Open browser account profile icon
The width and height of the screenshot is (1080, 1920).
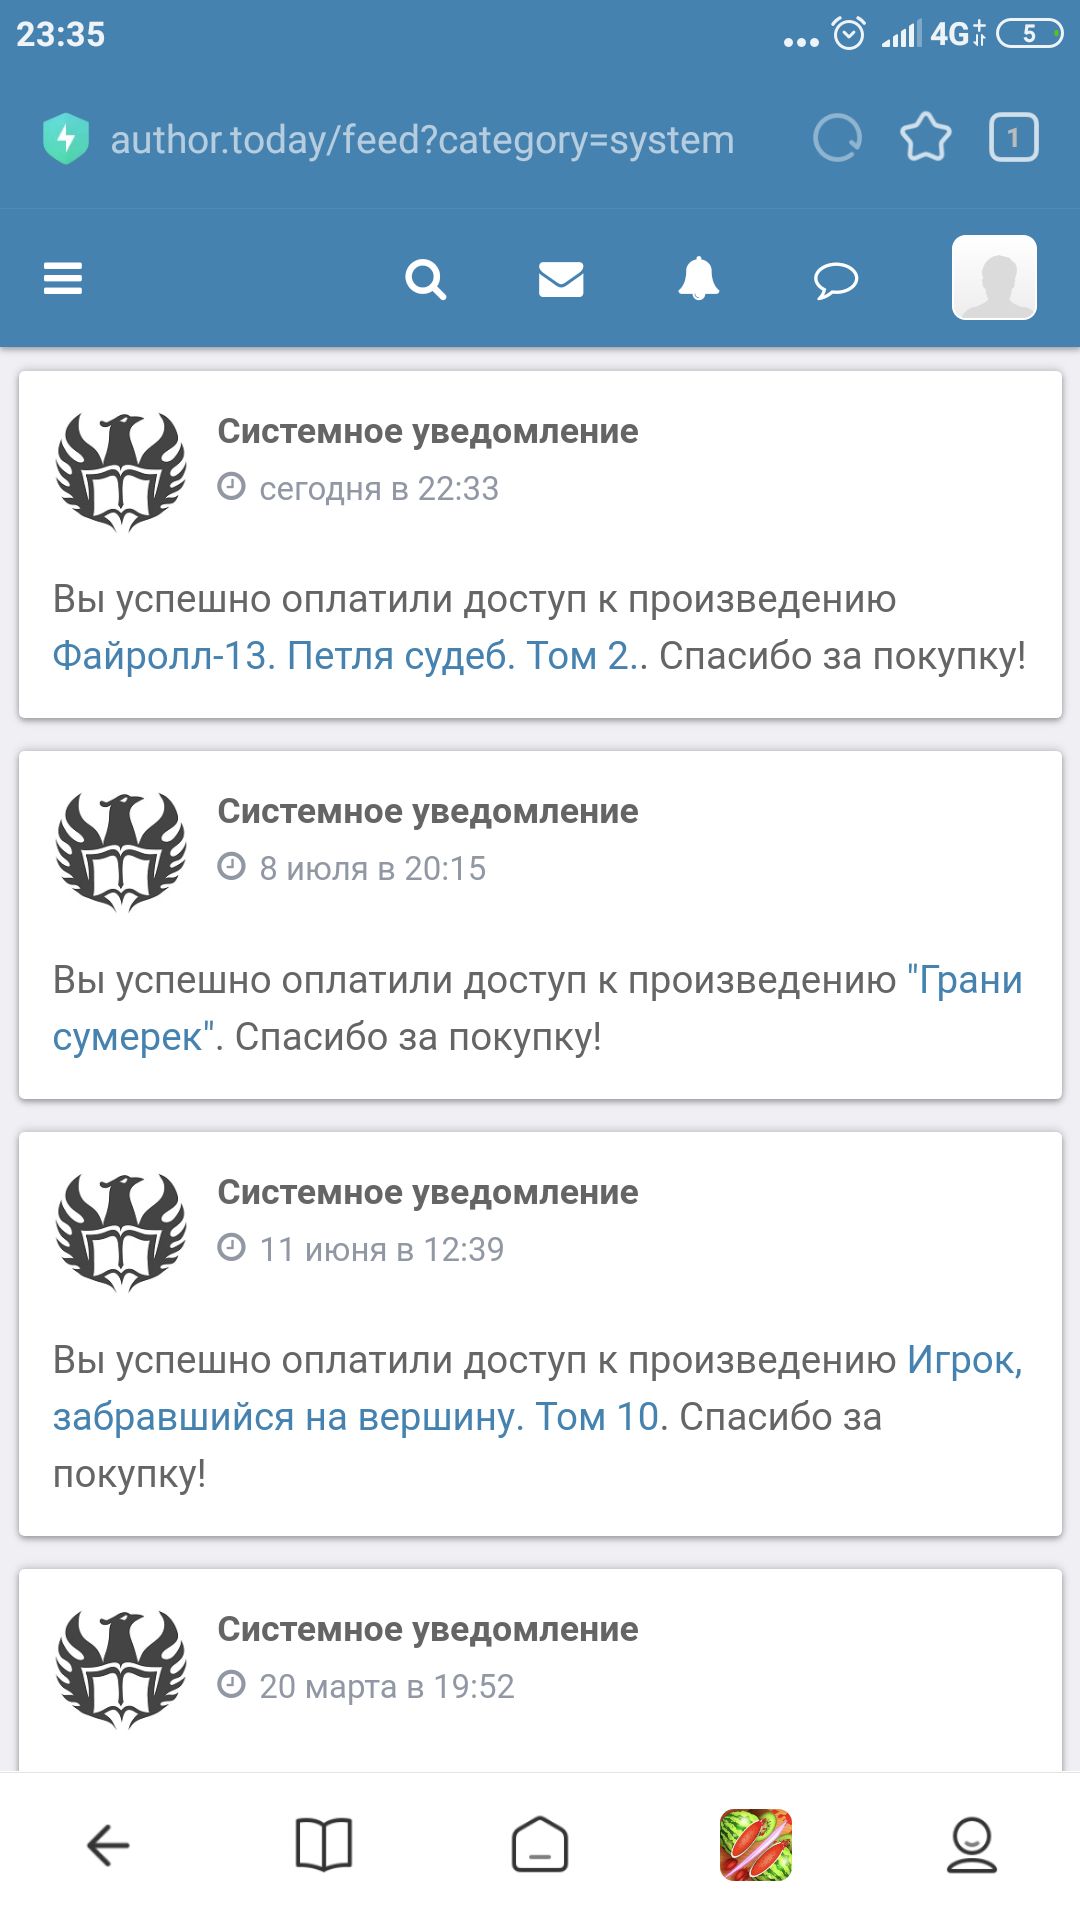pos(972,1845)
